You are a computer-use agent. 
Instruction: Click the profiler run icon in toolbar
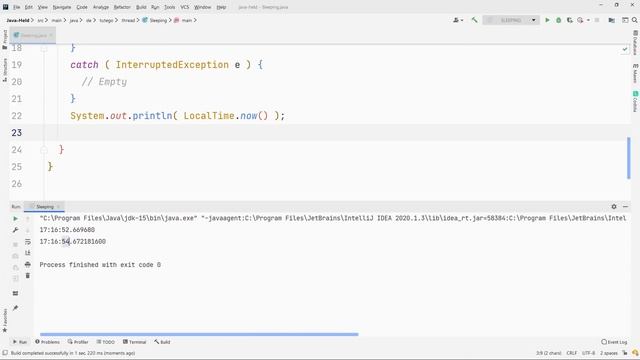(580, 20)
